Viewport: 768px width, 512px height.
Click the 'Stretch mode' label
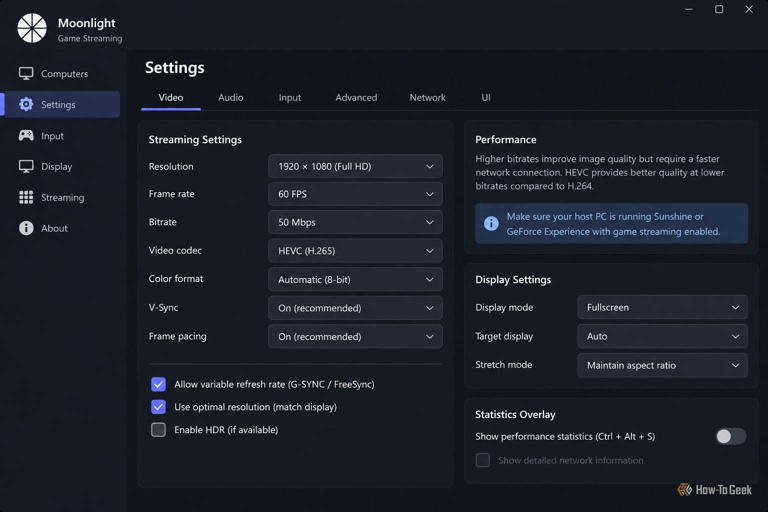point(504,365)
